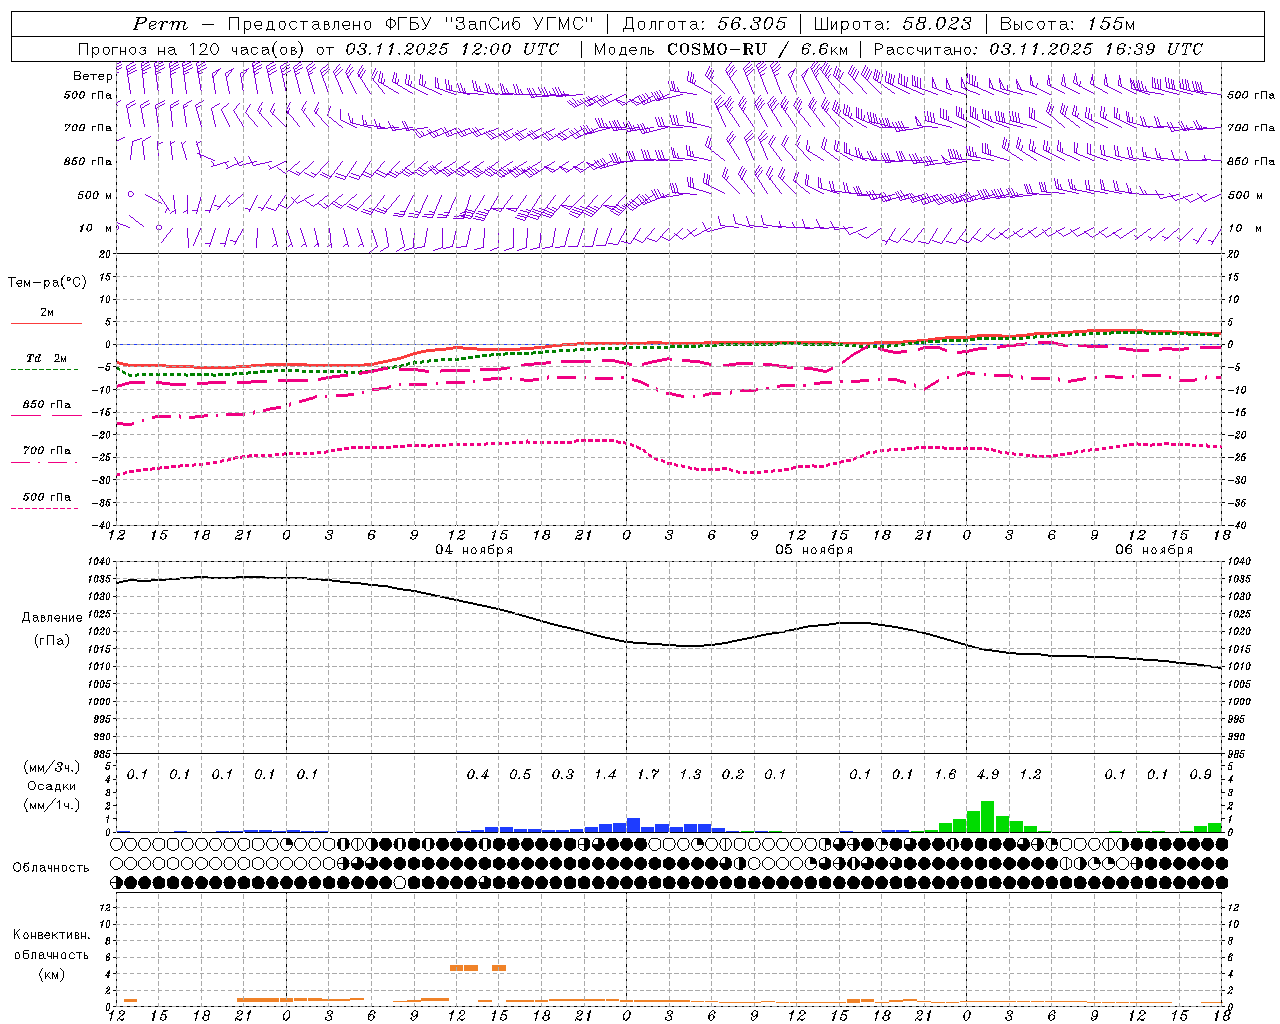Click the date label "04 ноября"
1280x1024 pixels.
point(474,550)
